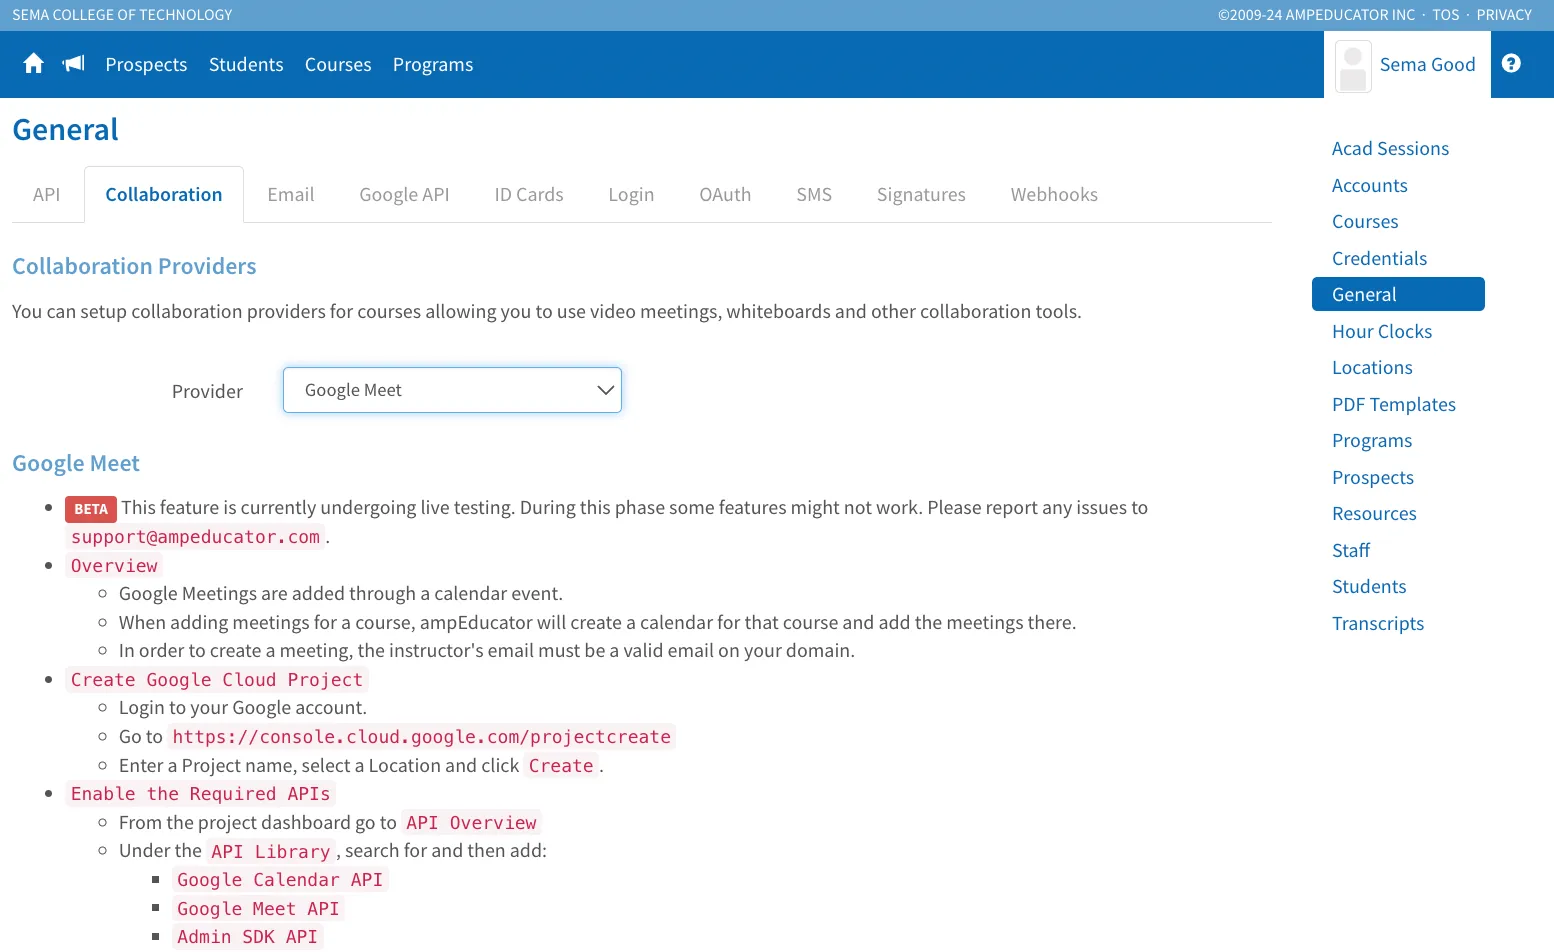
Task: Open Prospects in the top navigation
Action: coord(146,64)
